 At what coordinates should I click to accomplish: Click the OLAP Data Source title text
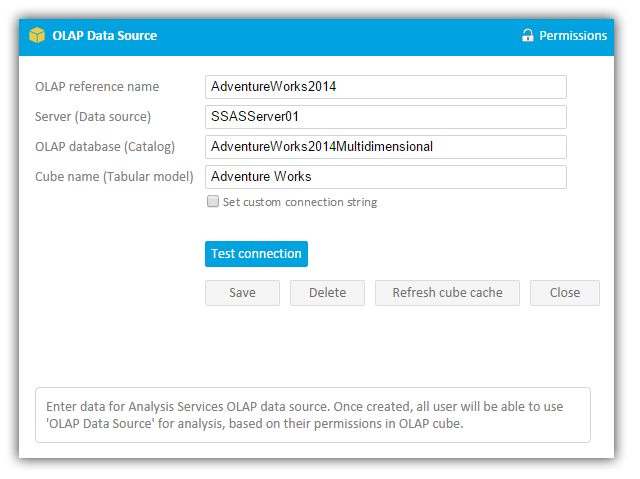click(104, 35)
